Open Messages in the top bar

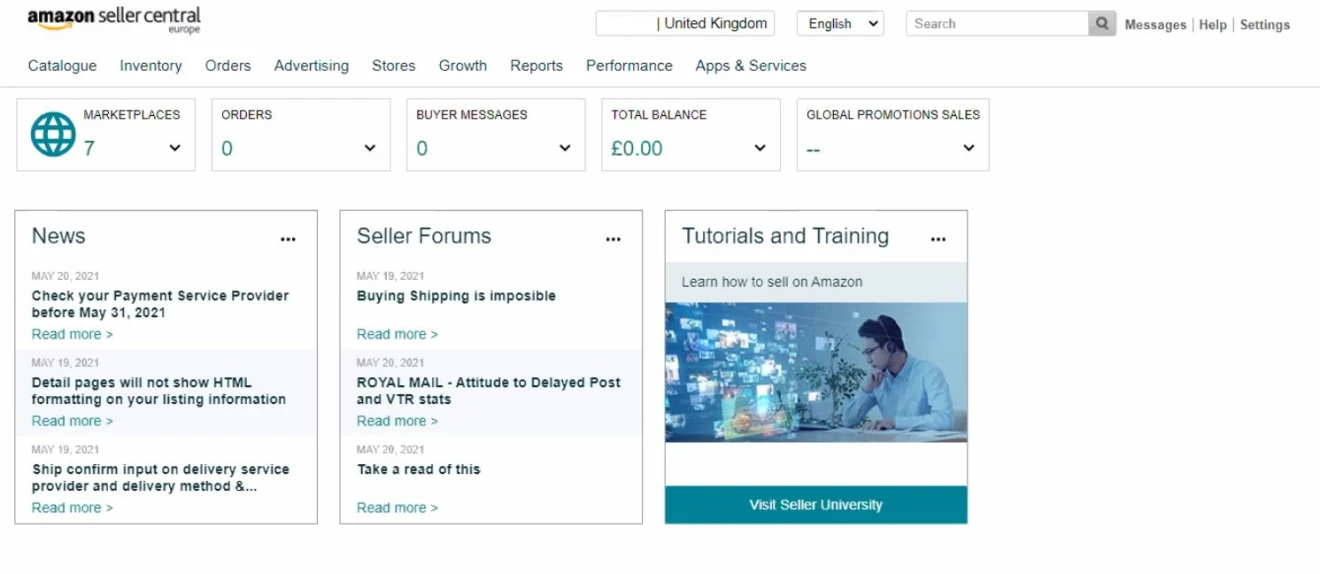point(1155,24)
